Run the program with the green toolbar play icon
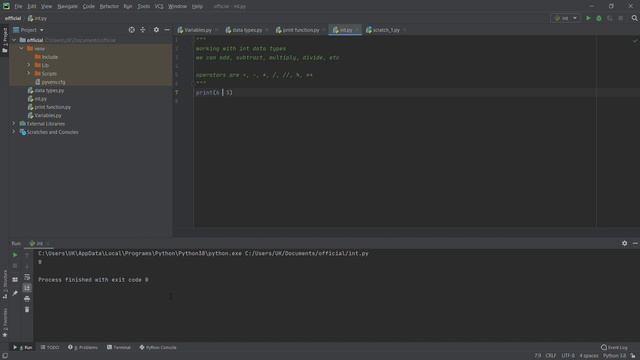640x360 pixels. [x=588, y=18]
